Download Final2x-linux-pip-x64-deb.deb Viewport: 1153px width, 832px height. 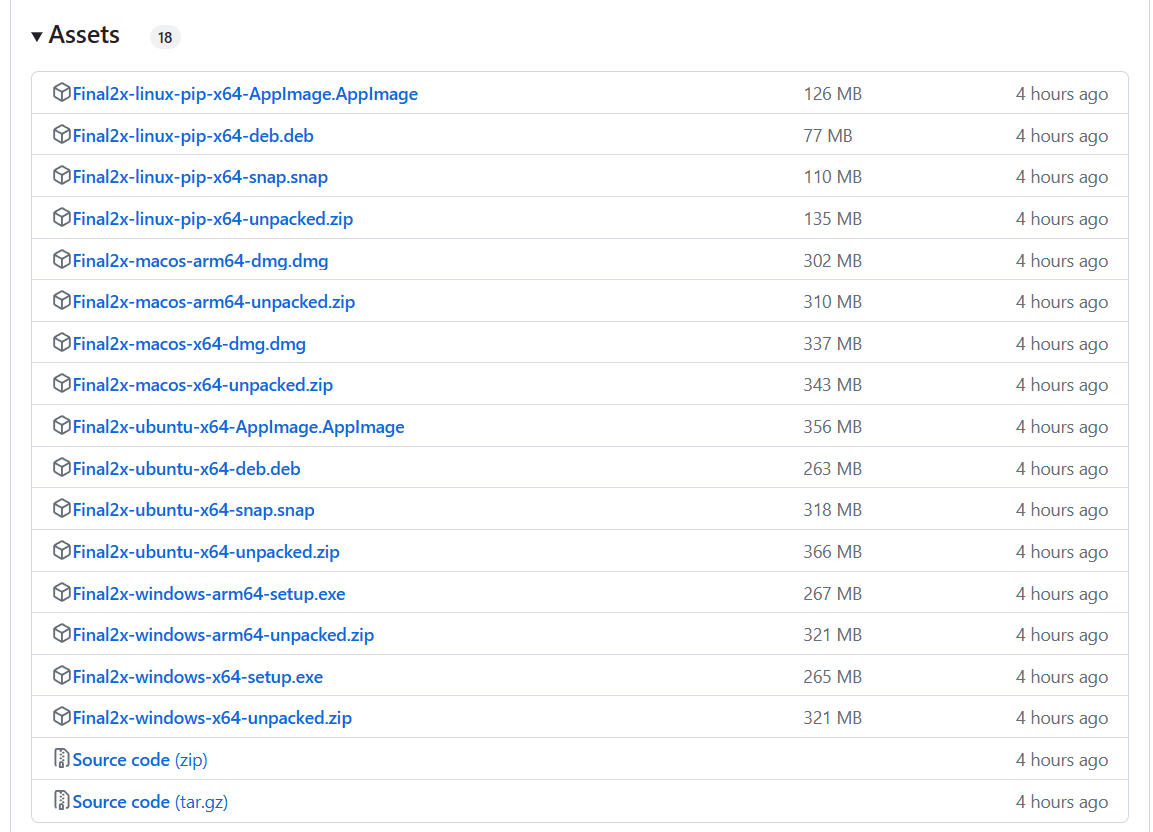193,136
